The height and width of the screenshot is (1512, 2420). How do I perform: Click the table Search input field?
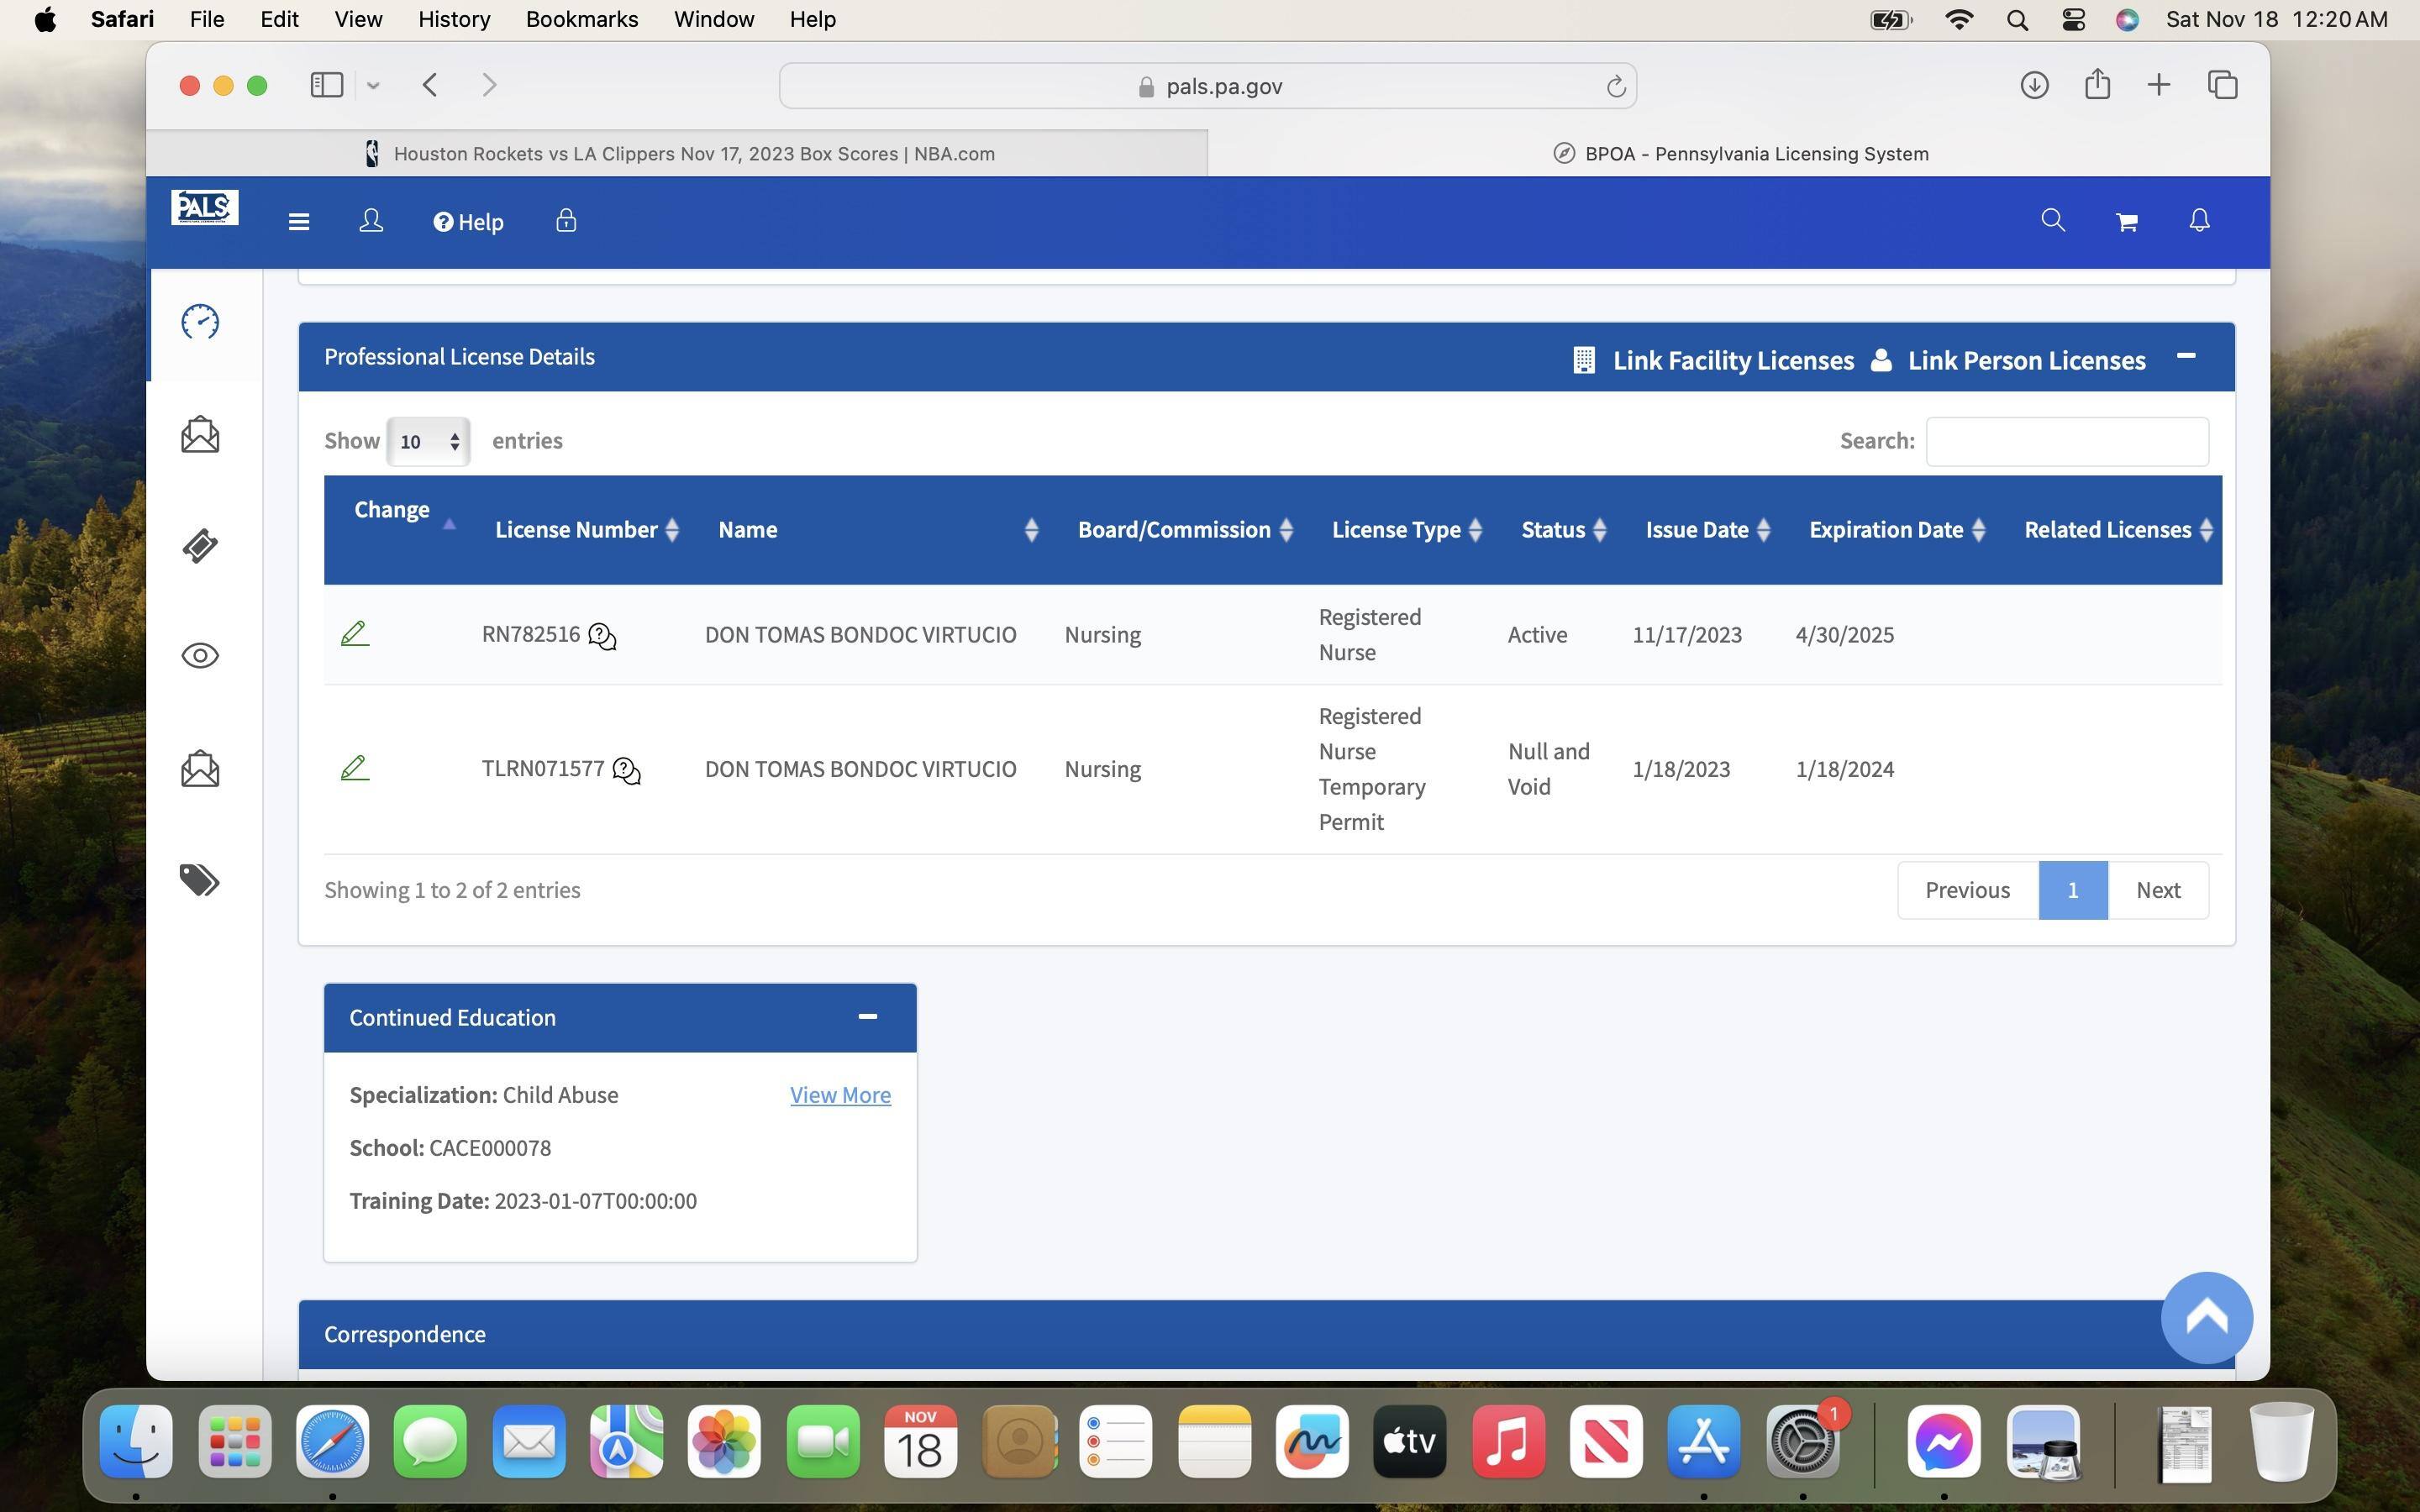tap(2067, 442)
